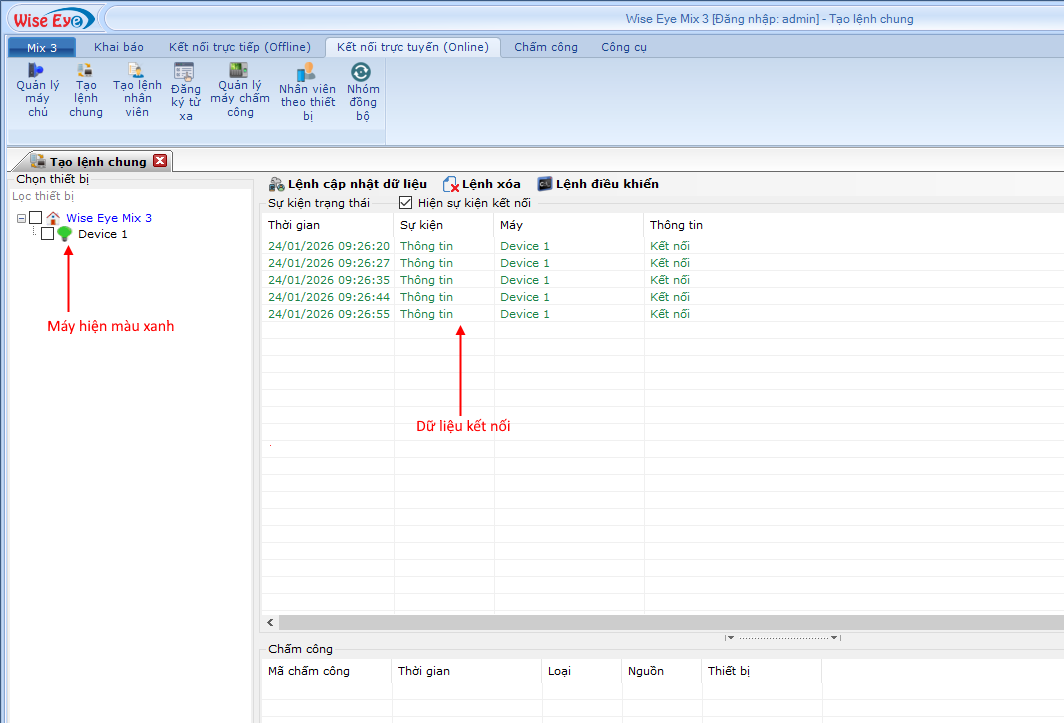Check the Wise Eye Mix 3 checkbox
Screen dimensions: 1064x723
tap(36, 218)
